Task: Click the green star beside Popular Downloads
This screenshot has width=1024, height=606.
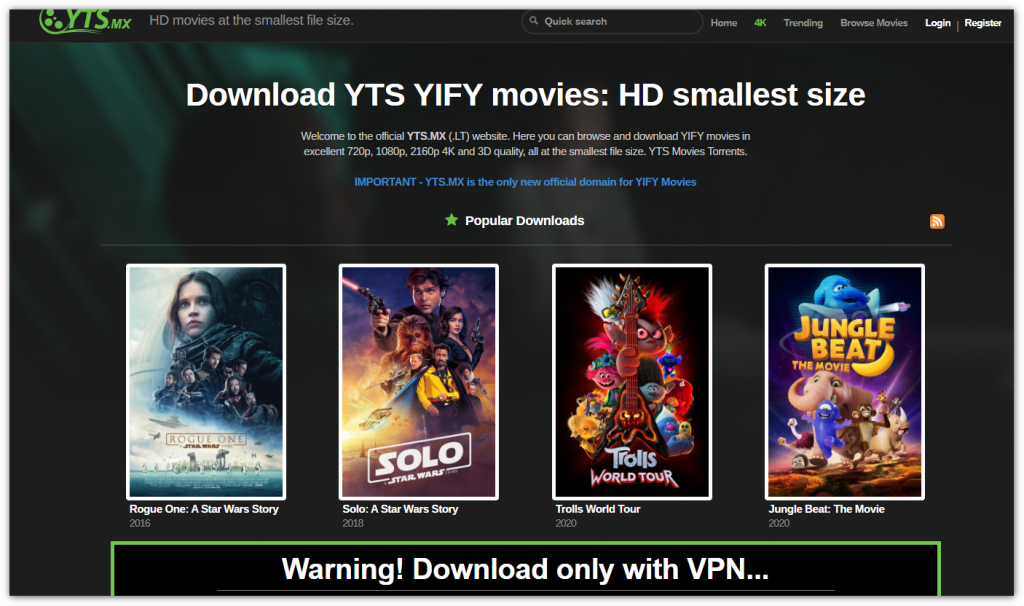Action: 451,220
